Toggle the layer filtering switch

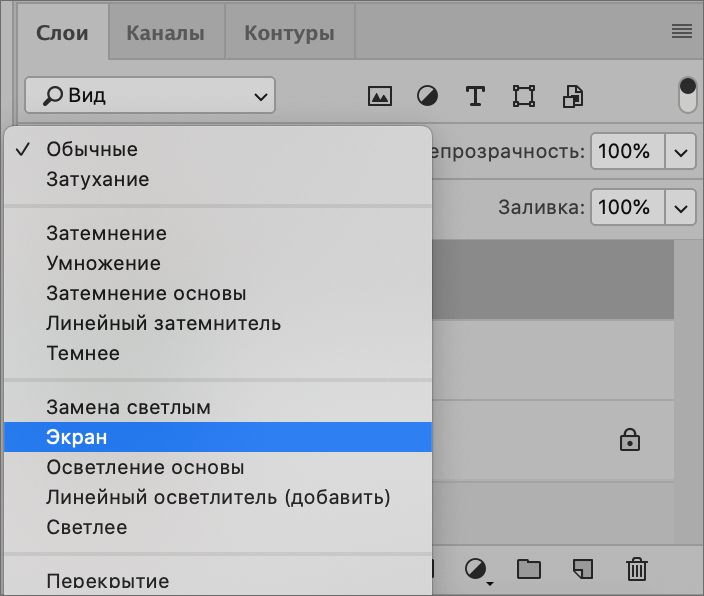click(x=687, y=95)
